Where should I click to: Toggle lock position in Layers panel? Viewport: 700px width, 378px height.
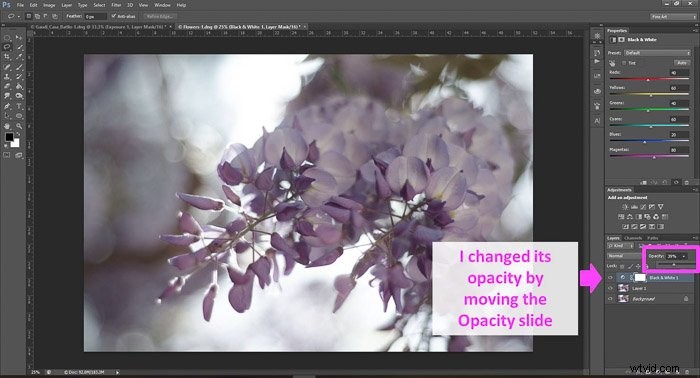coord(638,266)
